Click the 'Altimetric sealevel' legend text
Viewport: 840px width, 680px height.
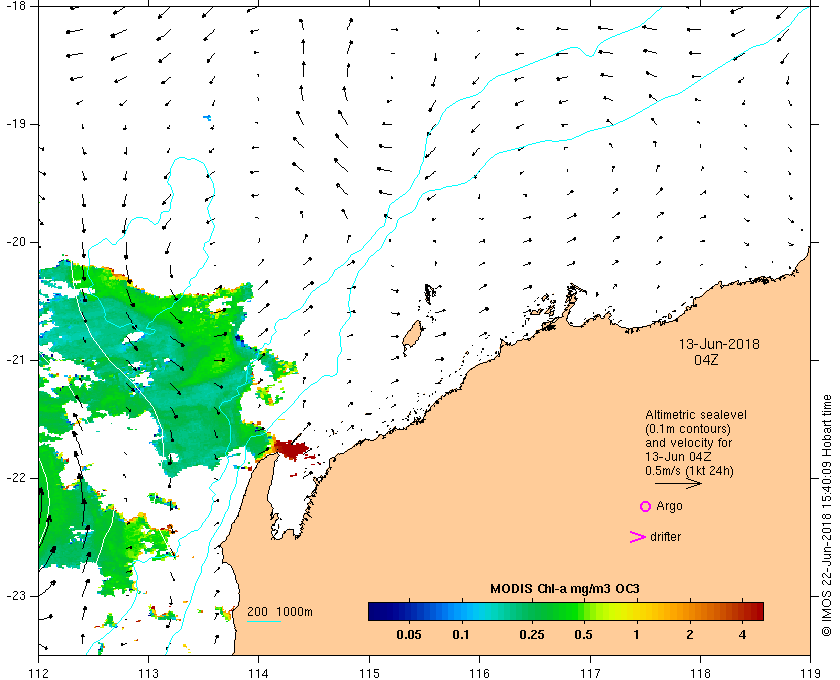click(696, 415)
